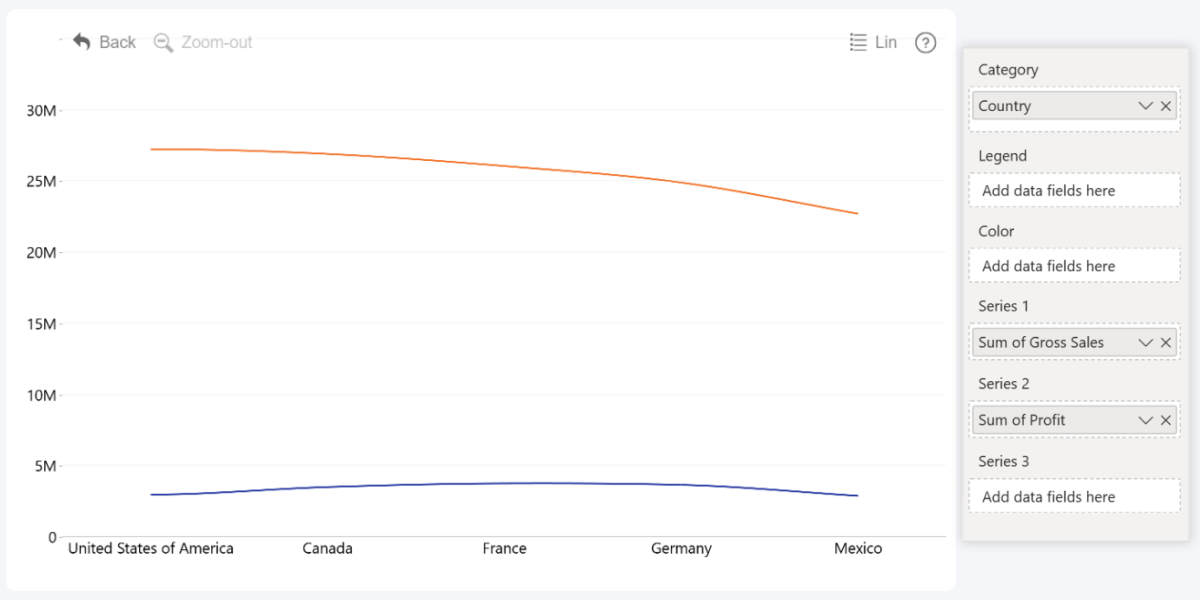The width and height of the screenshot is (1200, 600).
Task: Click the Back button label
Action: [117, 42]
